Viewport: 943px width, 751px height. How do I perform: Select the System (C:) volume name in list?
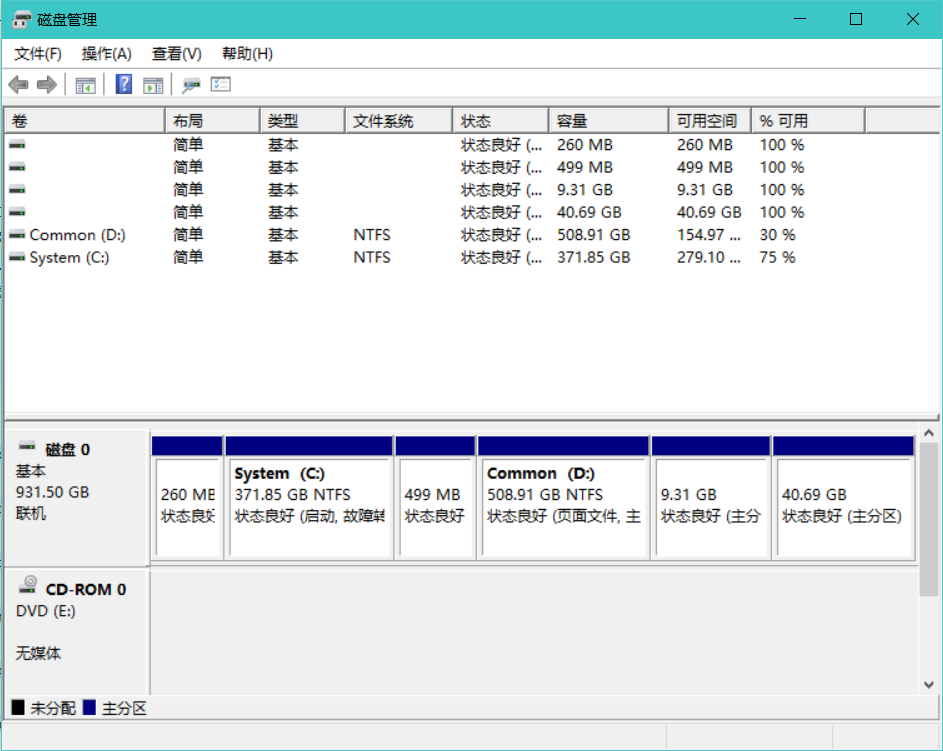[69, 257]
